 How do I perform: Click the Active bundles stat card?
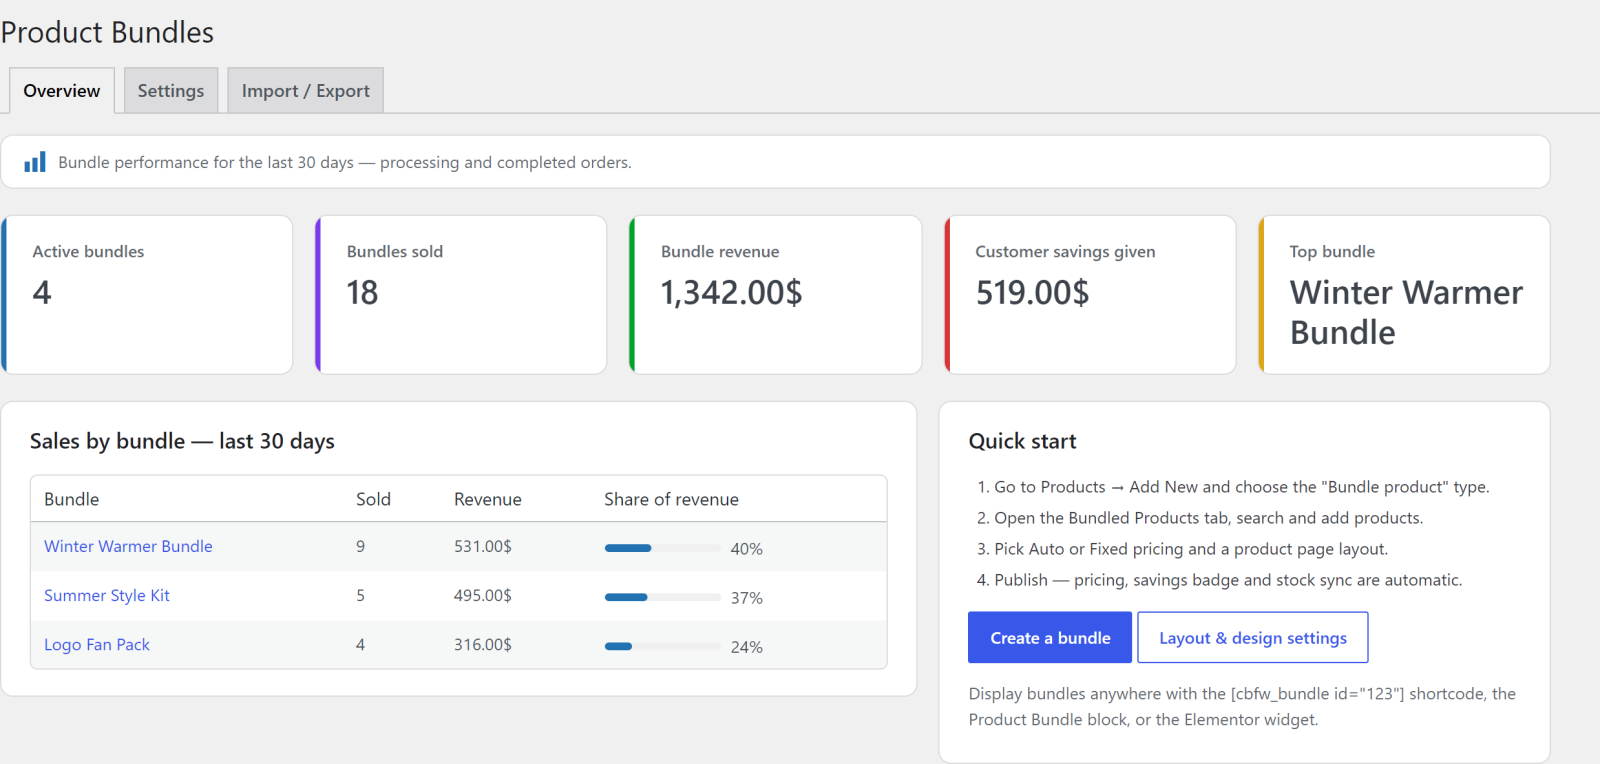(147, 295)
